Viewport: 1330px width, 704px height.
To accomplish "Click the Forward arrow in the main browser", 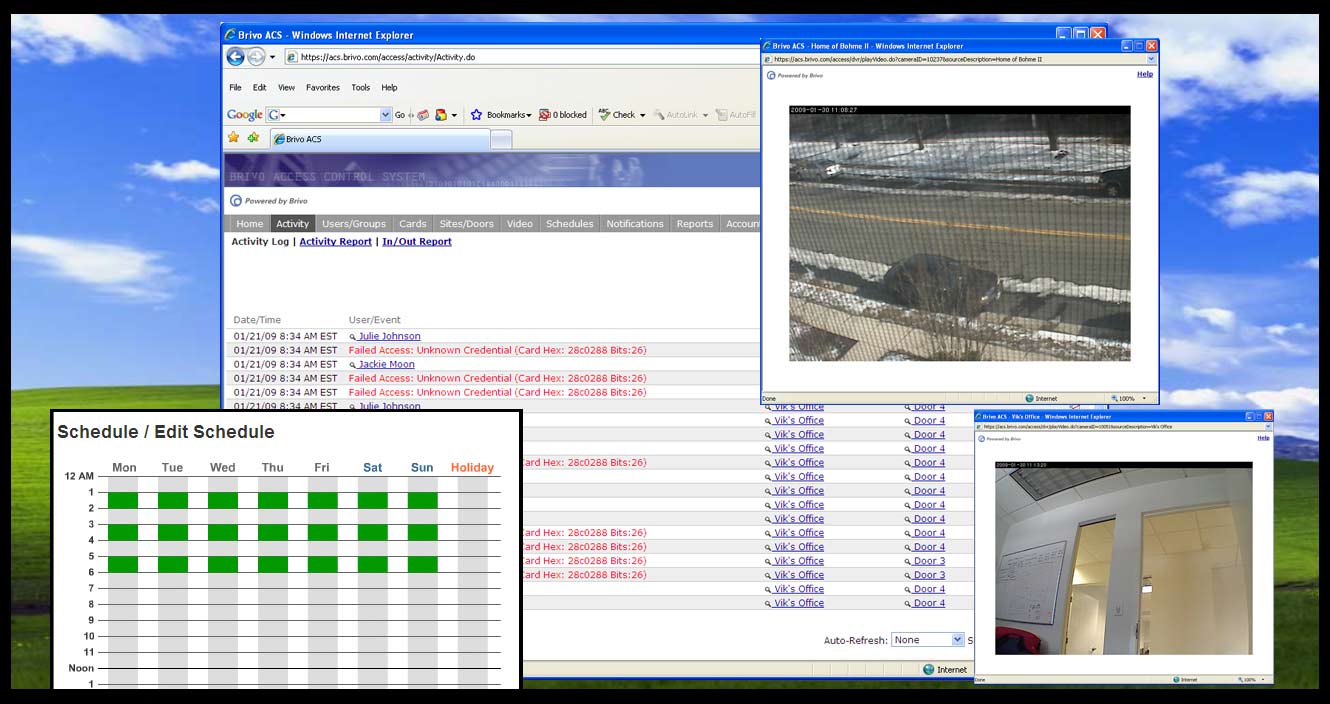I will click(256, 57).
